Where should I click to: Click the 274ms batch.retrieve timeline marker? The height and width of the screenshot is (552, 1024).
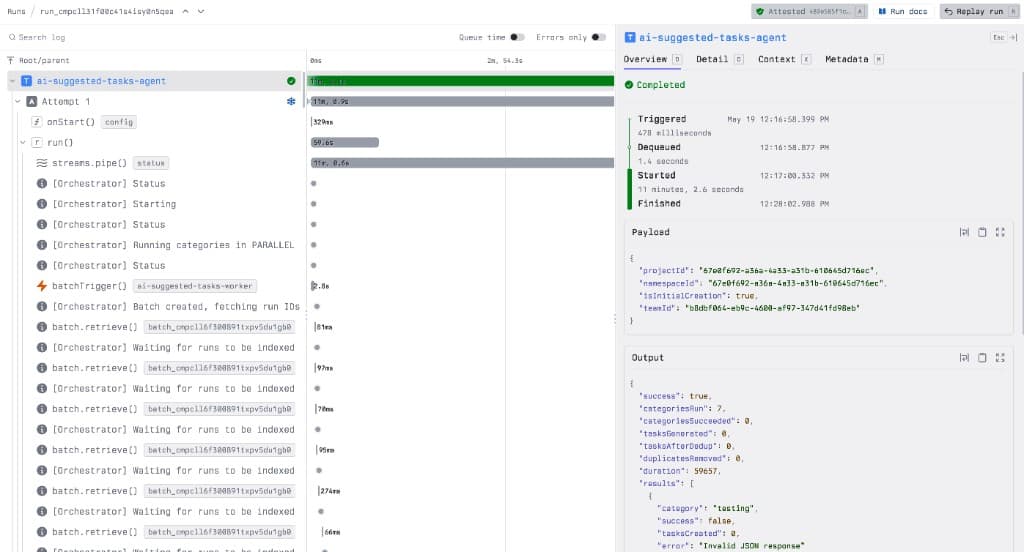click(329, 491)
